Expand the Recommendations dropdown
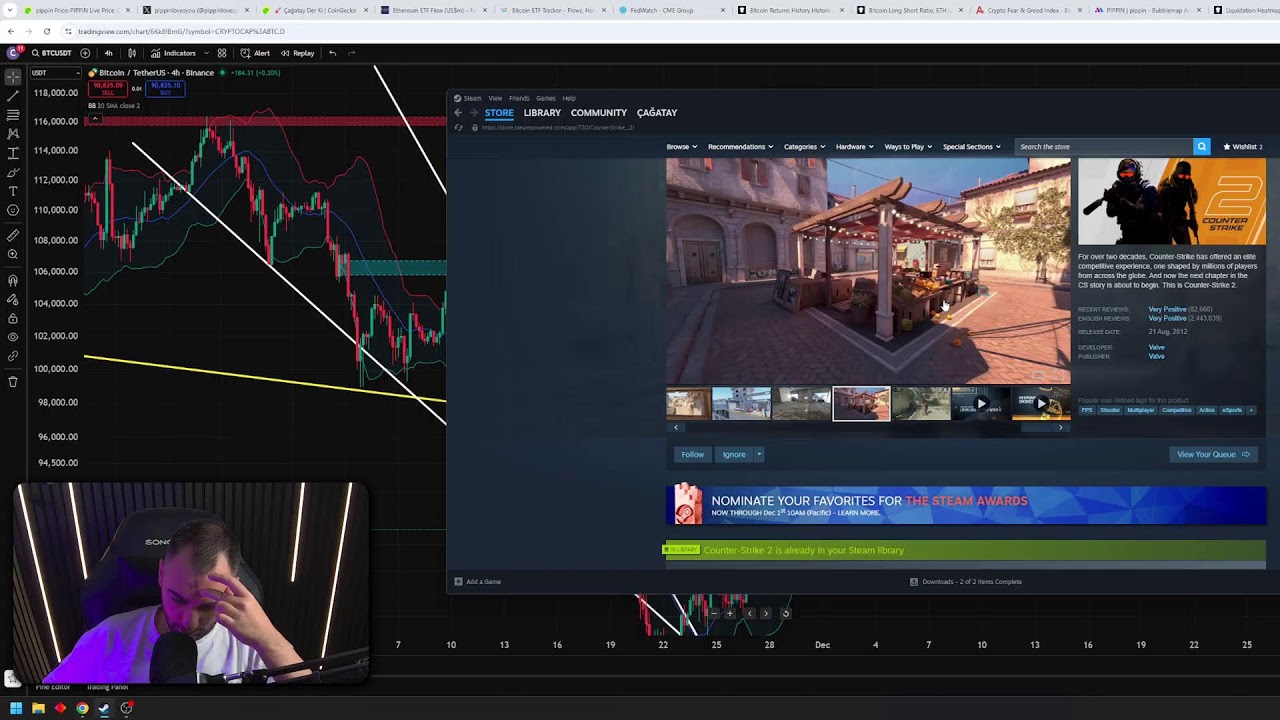This screenshot has width=1280, height=720. (x=740, y=147)
